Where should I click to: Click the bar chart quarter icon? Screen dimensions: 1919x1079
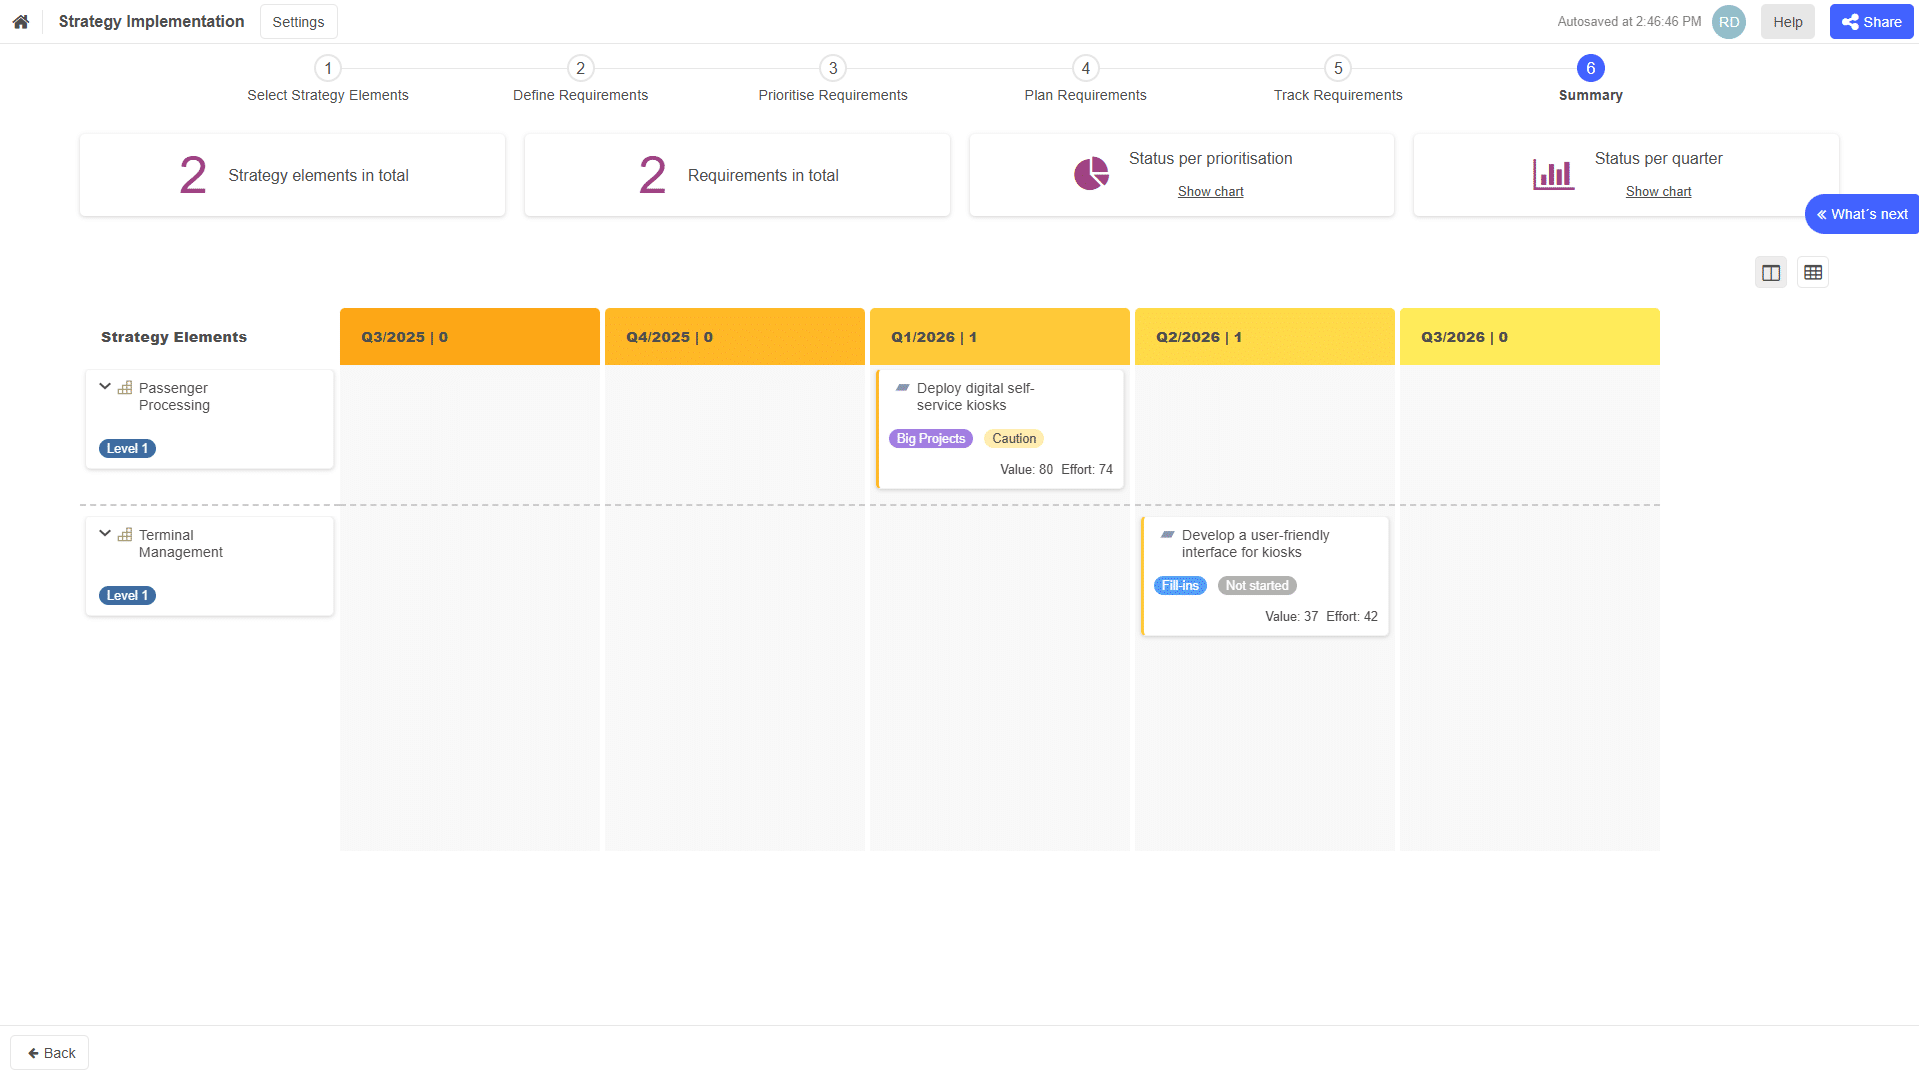click(x=1553, y=174)
